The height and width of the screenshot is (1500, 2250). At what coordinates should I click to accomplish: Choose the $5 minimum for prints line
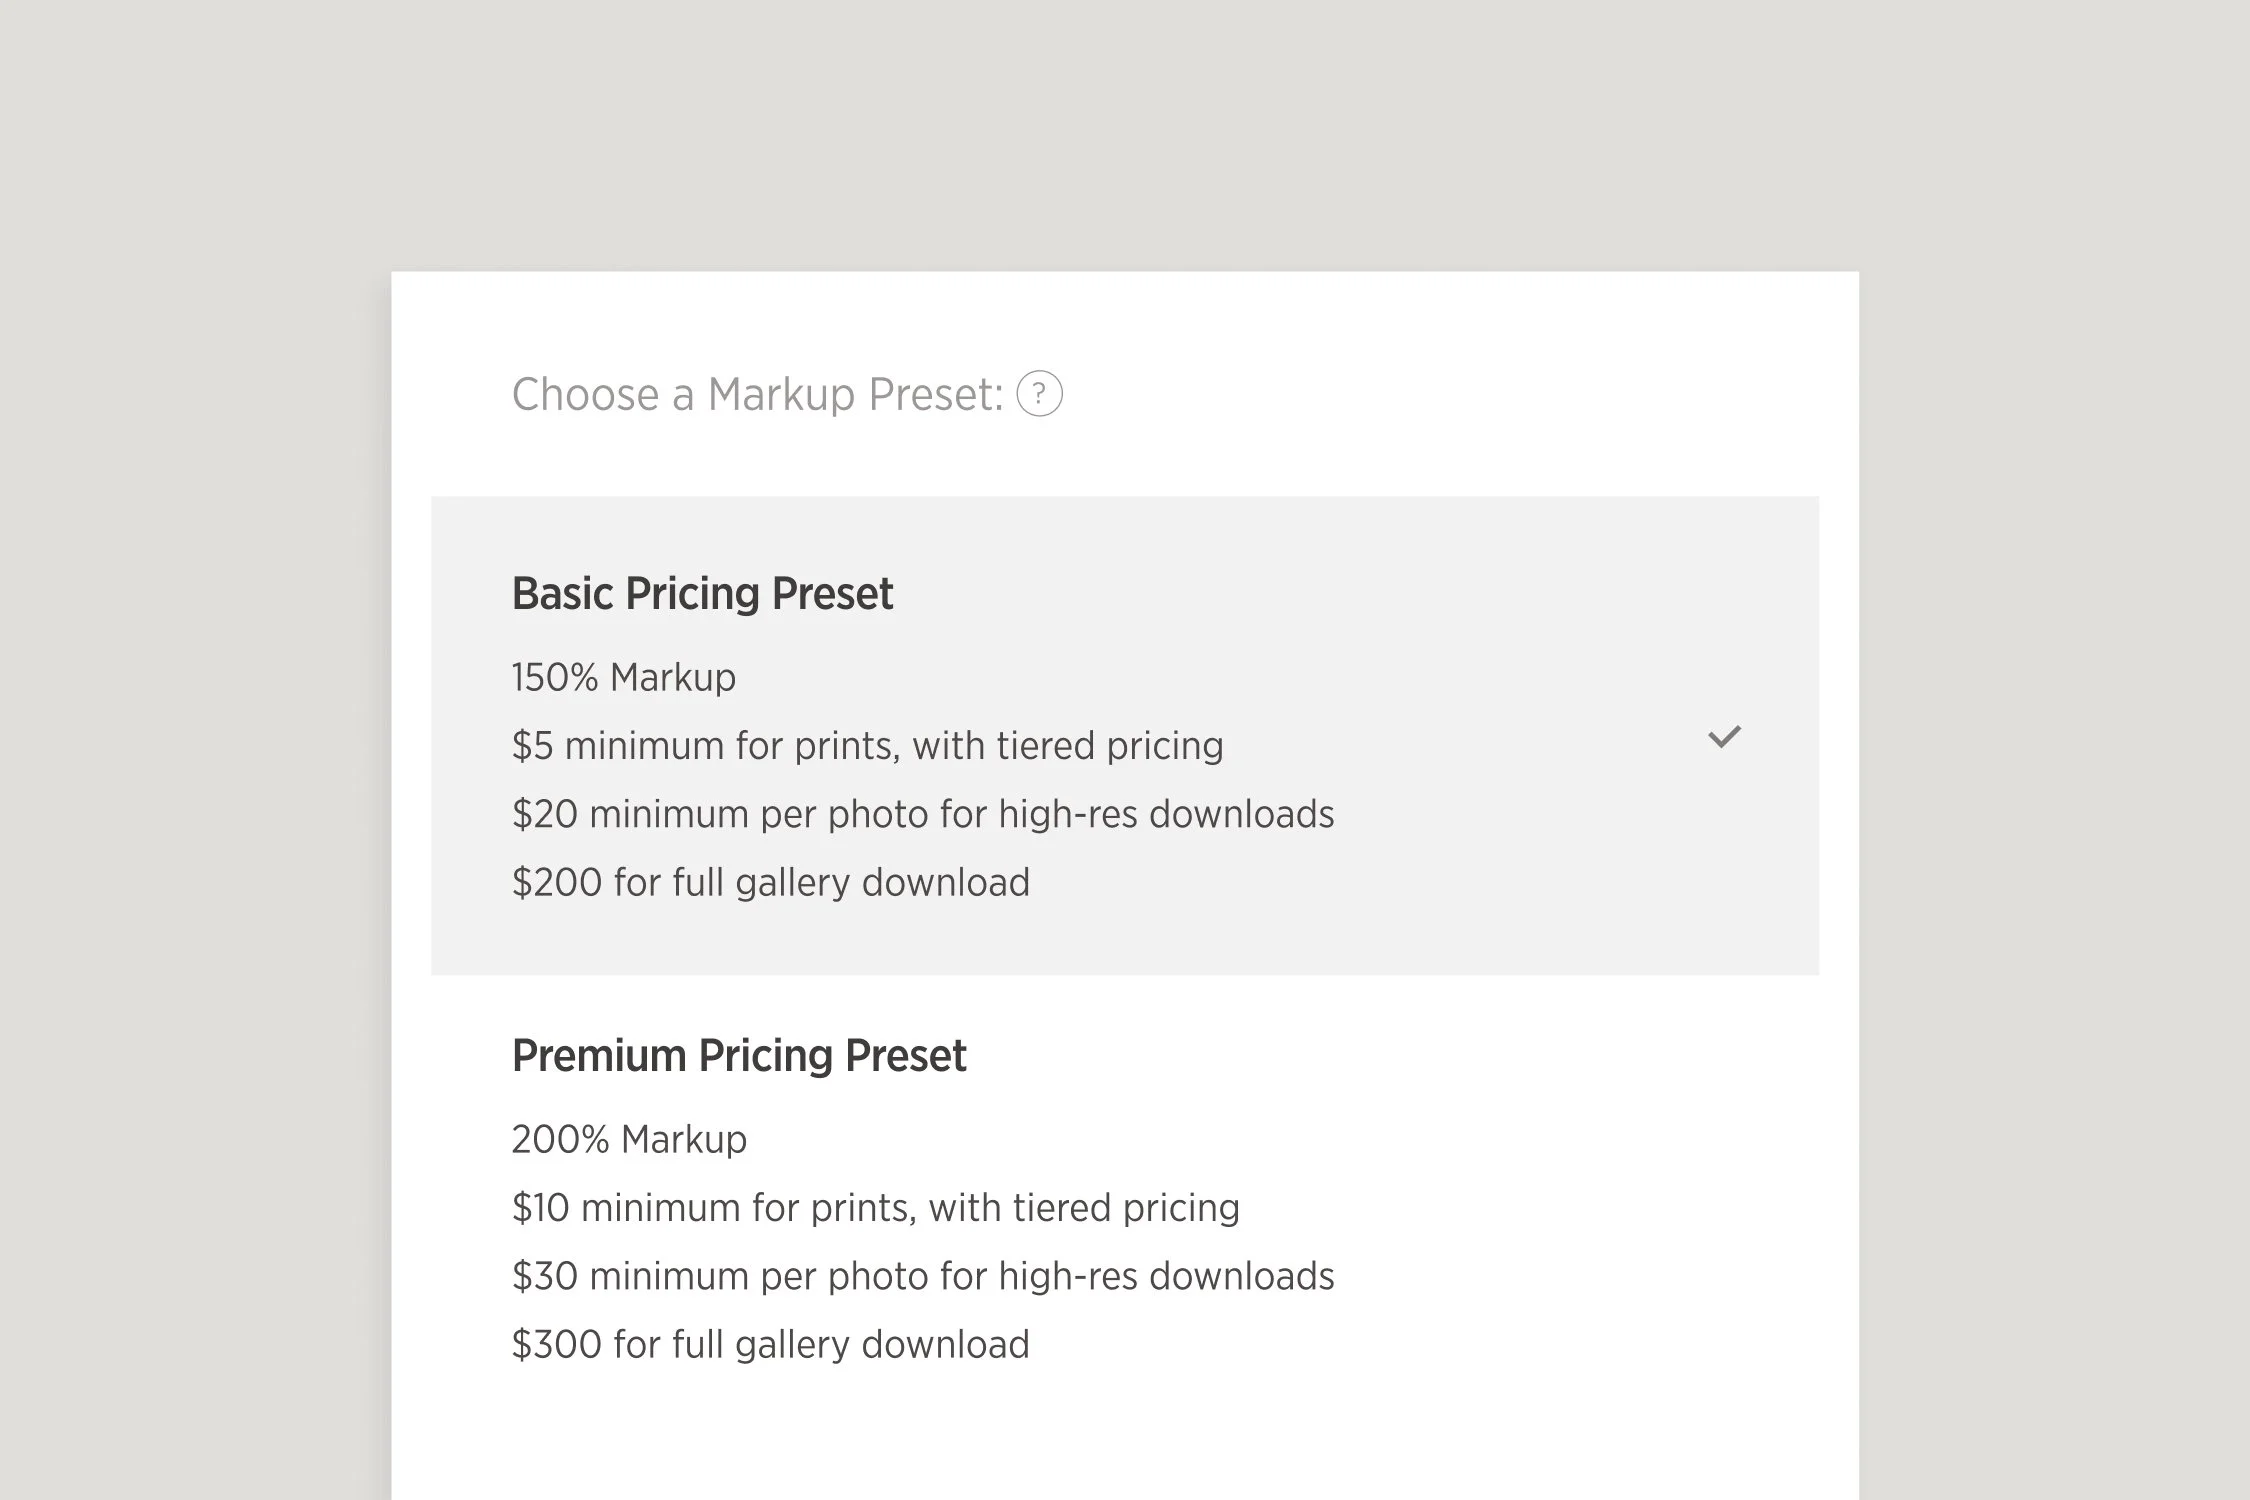(x=867, y=746)
